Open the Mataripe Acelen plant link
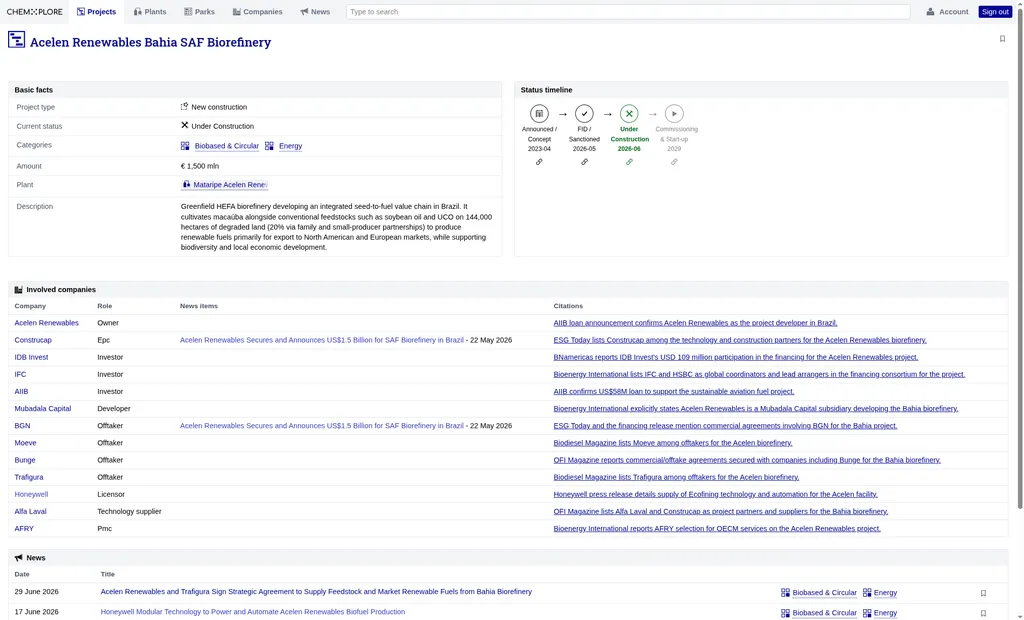Image resolution: width=1024 pixels, height=620 pixels. [x=225, y=185]
